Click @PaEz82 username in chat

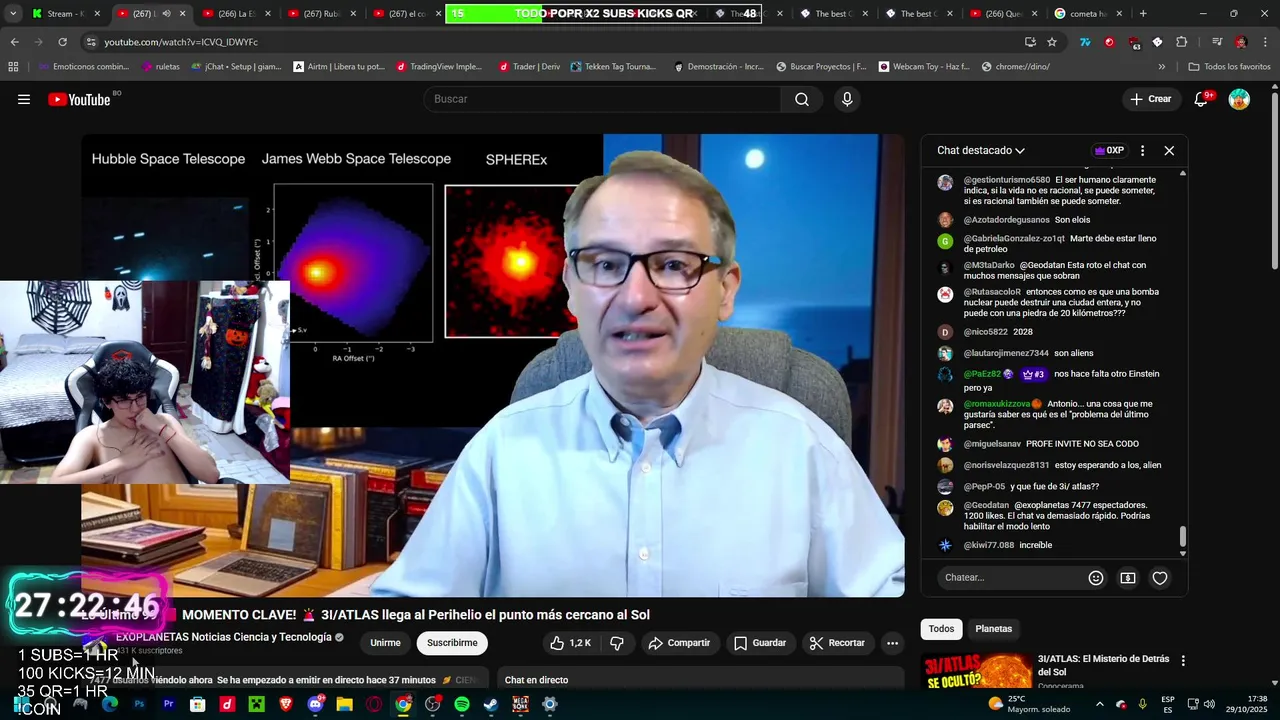(x=982, y=374)
